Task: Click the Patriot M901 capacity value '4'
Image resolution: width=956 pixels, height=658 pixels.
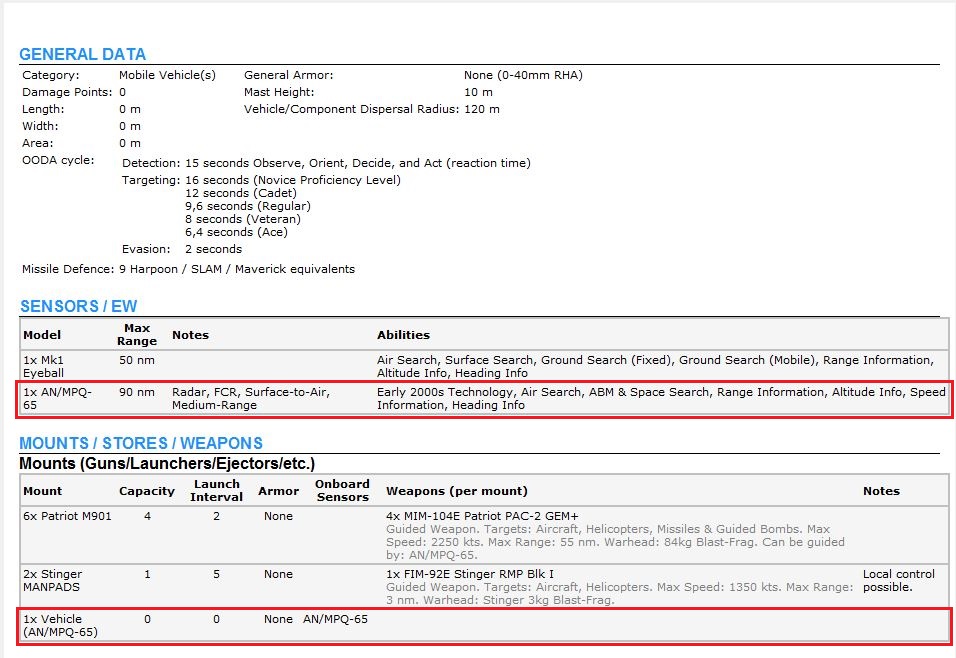Action: pyautogui.click(x=147, y=516)
